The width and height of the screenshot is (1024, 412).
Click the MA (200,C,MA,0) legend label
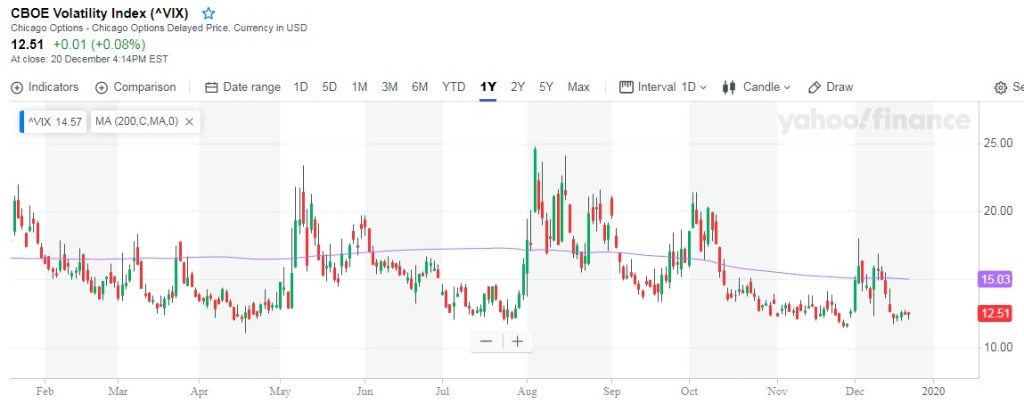point(136,121)
